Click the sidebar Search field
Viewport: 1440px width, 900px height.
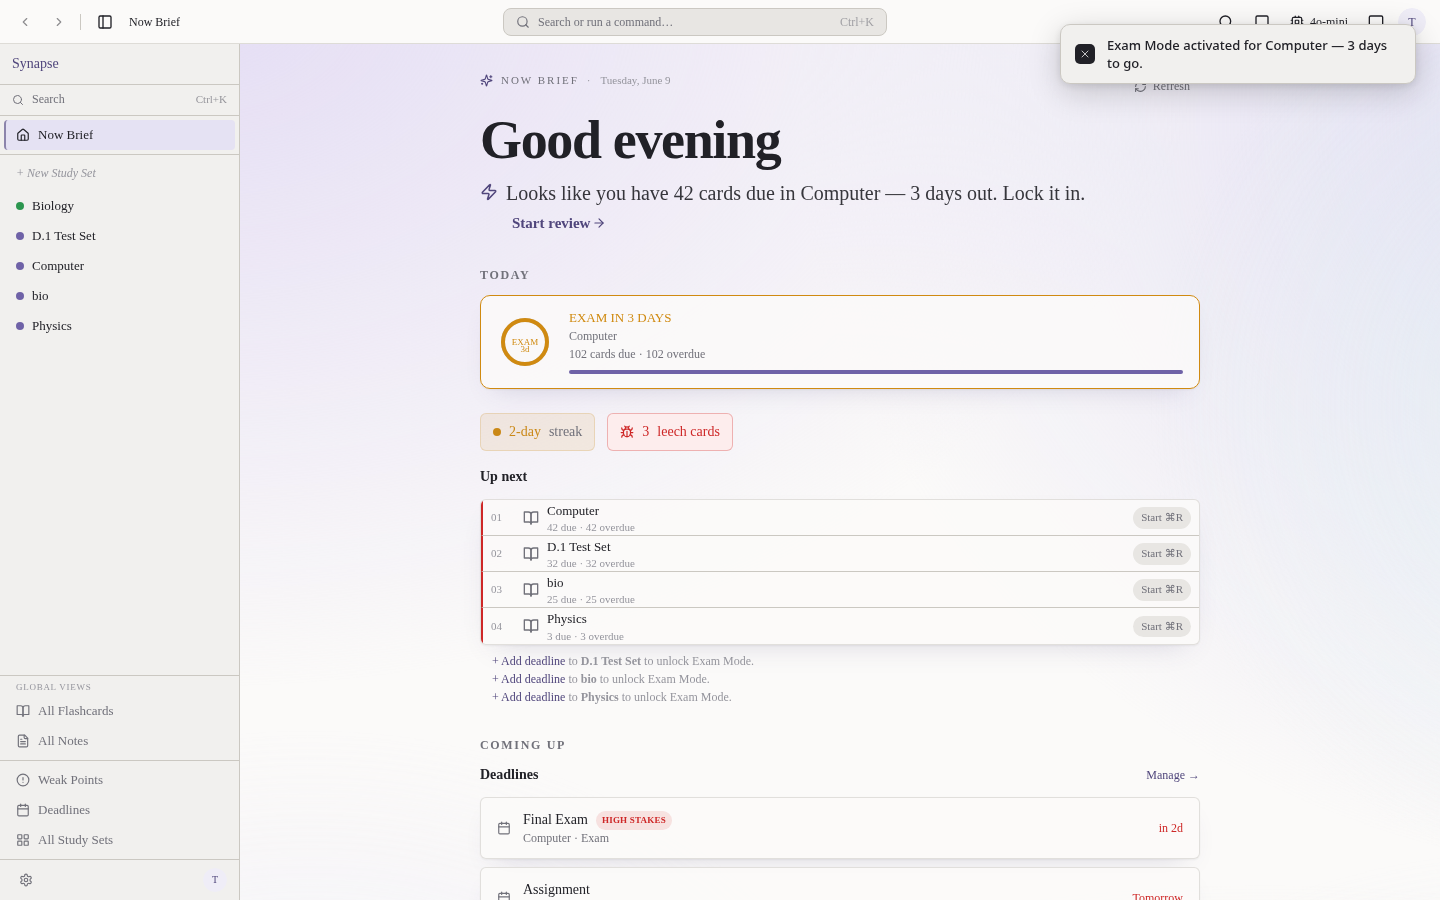(120, 100)
